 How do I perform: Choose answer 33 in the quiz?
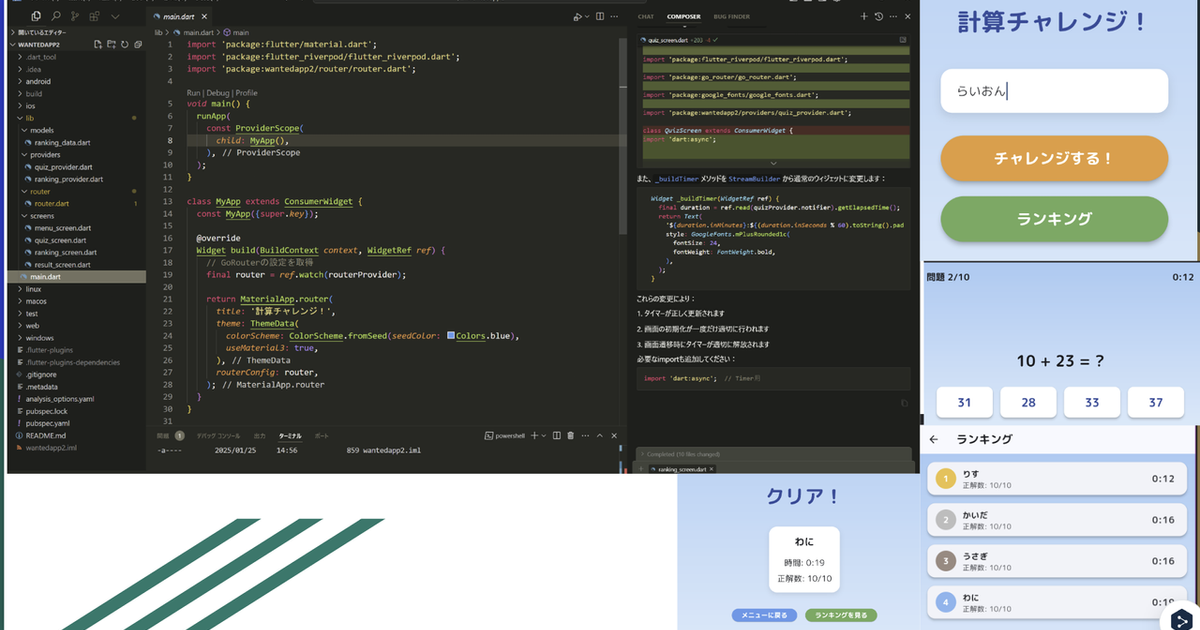click(x=1092, y=402)
